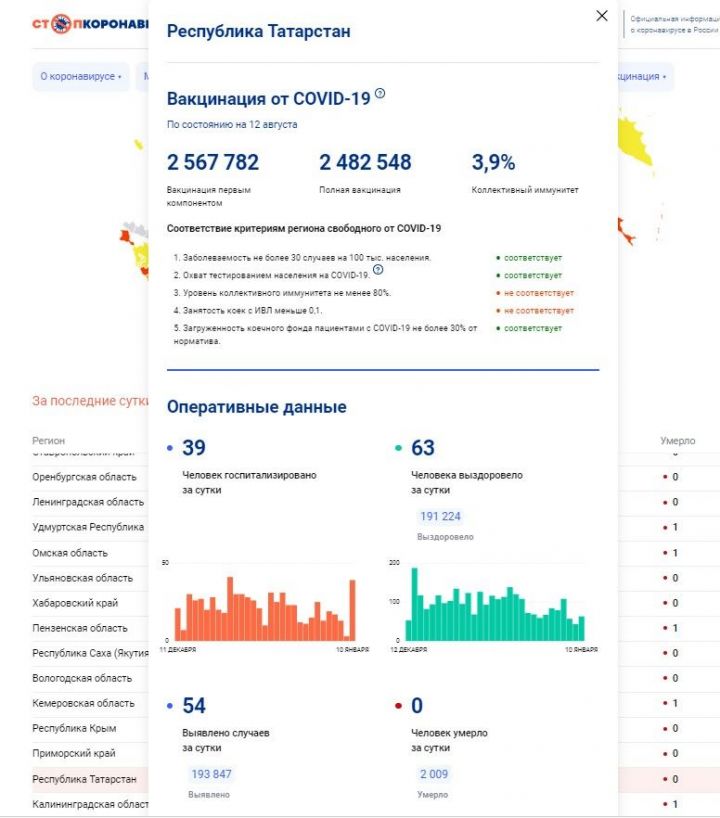Select Республика Саха (Якутия) row

pyautogui.click(x=90, y=653)
